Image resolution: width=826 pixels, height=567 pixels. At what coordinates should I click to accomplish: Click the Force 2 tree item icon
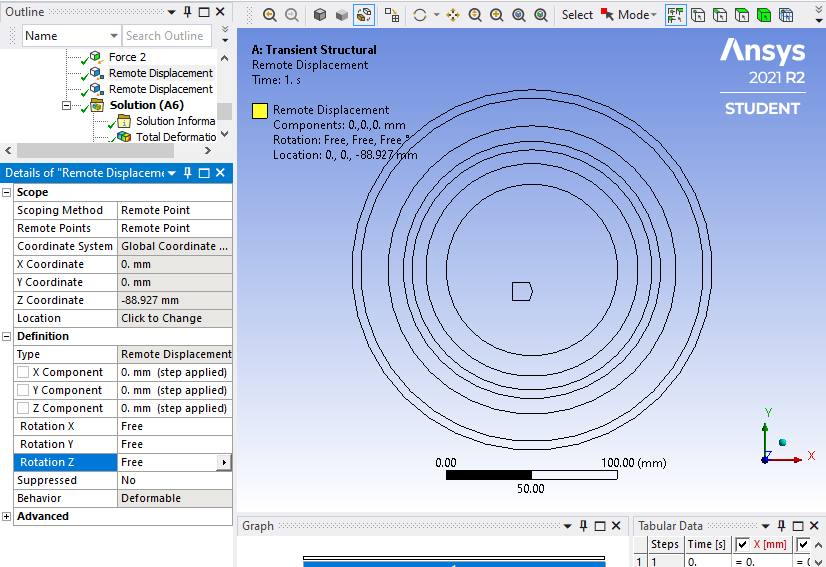tap(97, 57)
